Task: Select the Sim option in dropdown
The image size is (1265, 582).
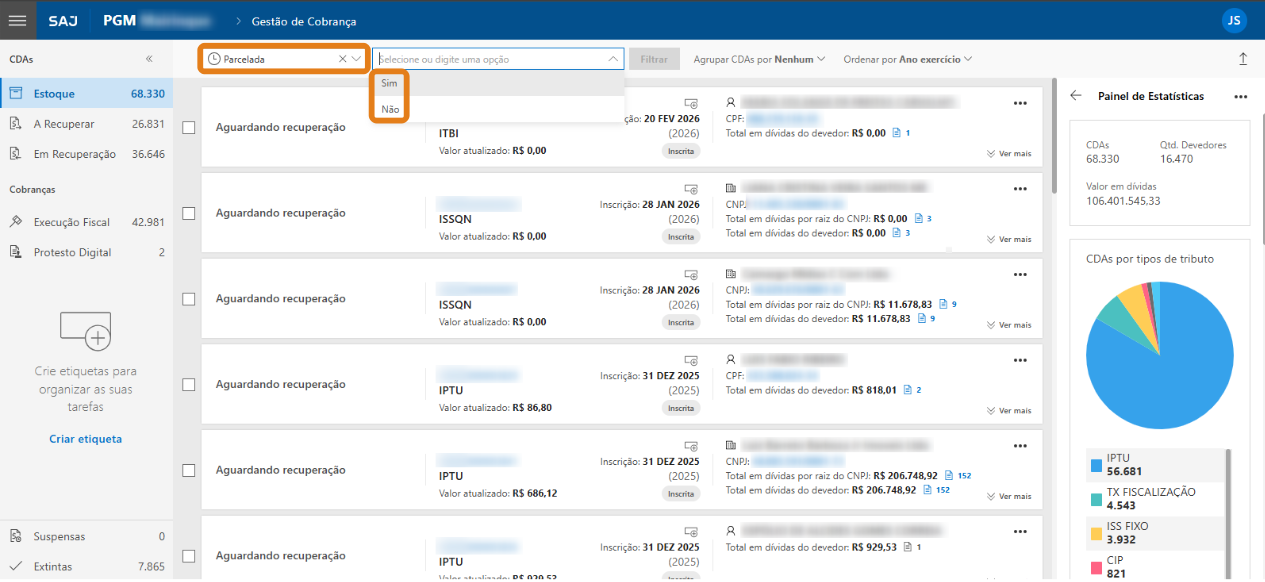Action: [x=389, y=83]
